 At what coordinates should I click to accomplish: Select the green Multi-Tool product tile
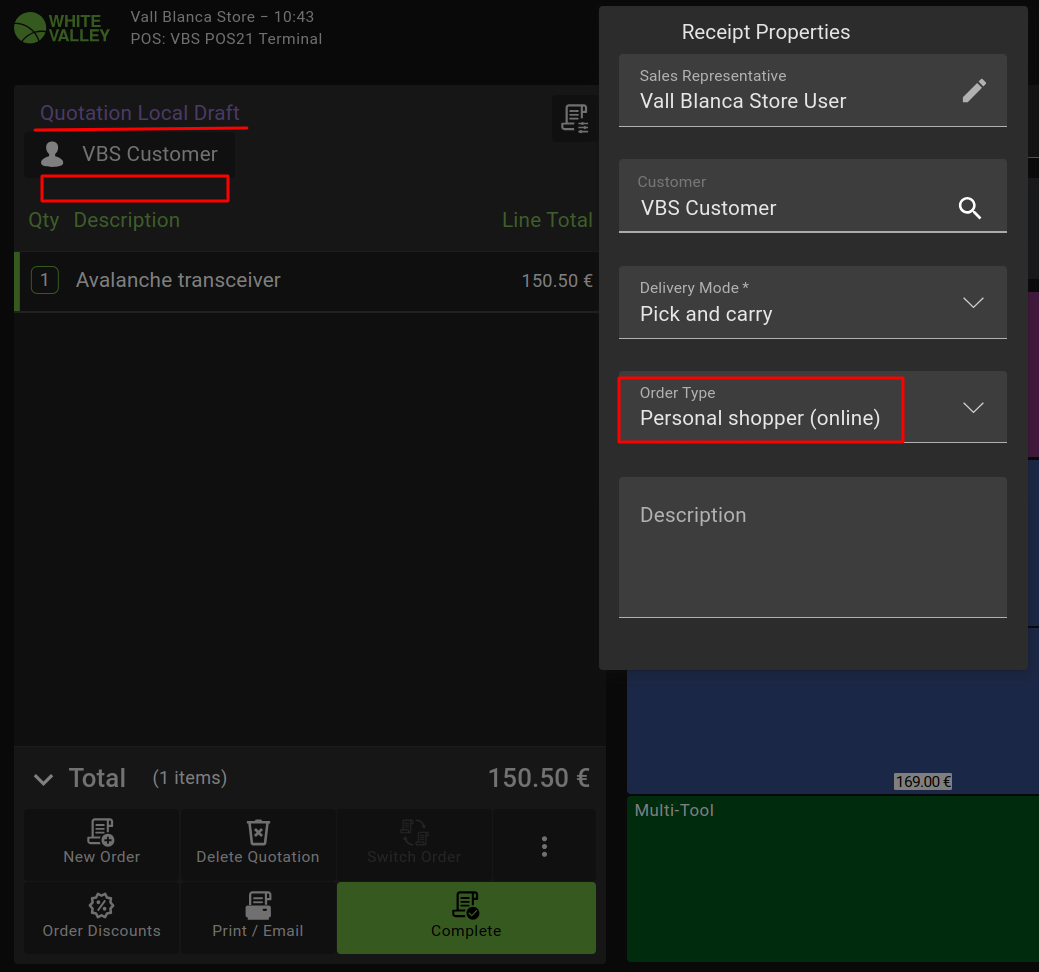pos(832,877)
